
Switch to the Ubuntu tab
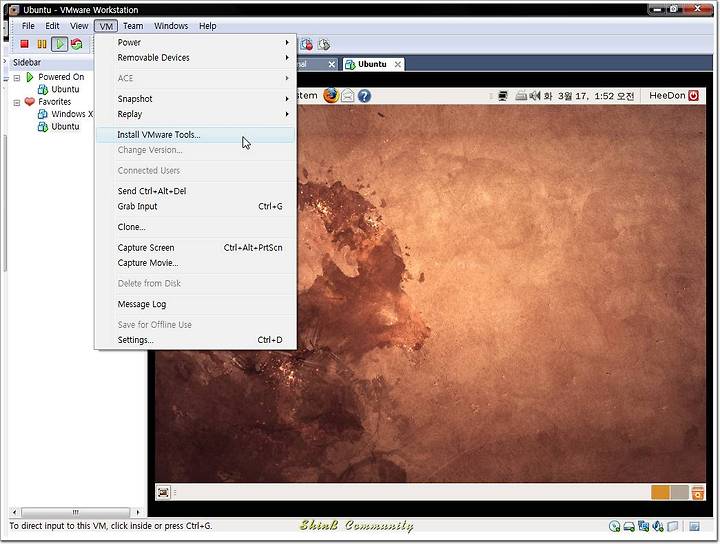(x=372, y=64)
